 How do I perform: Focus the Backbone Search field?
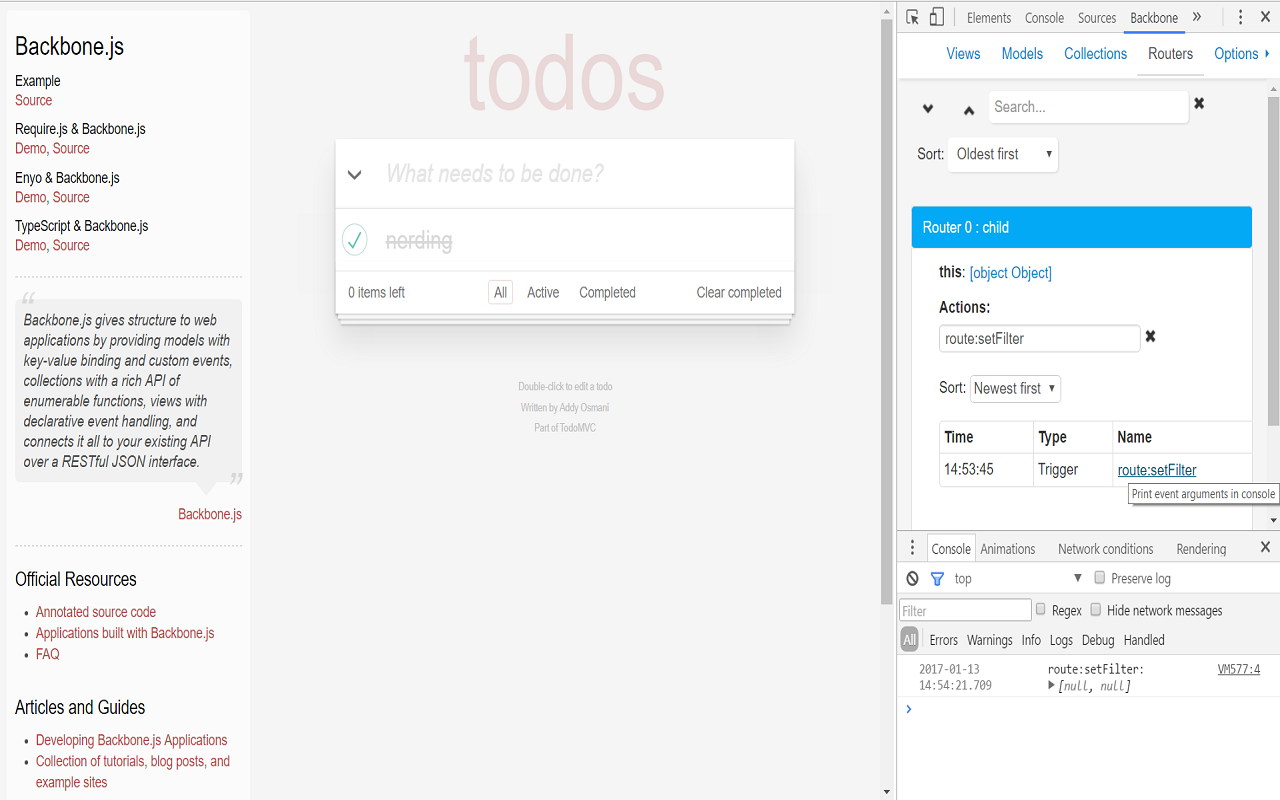[x=1088, y=107]
